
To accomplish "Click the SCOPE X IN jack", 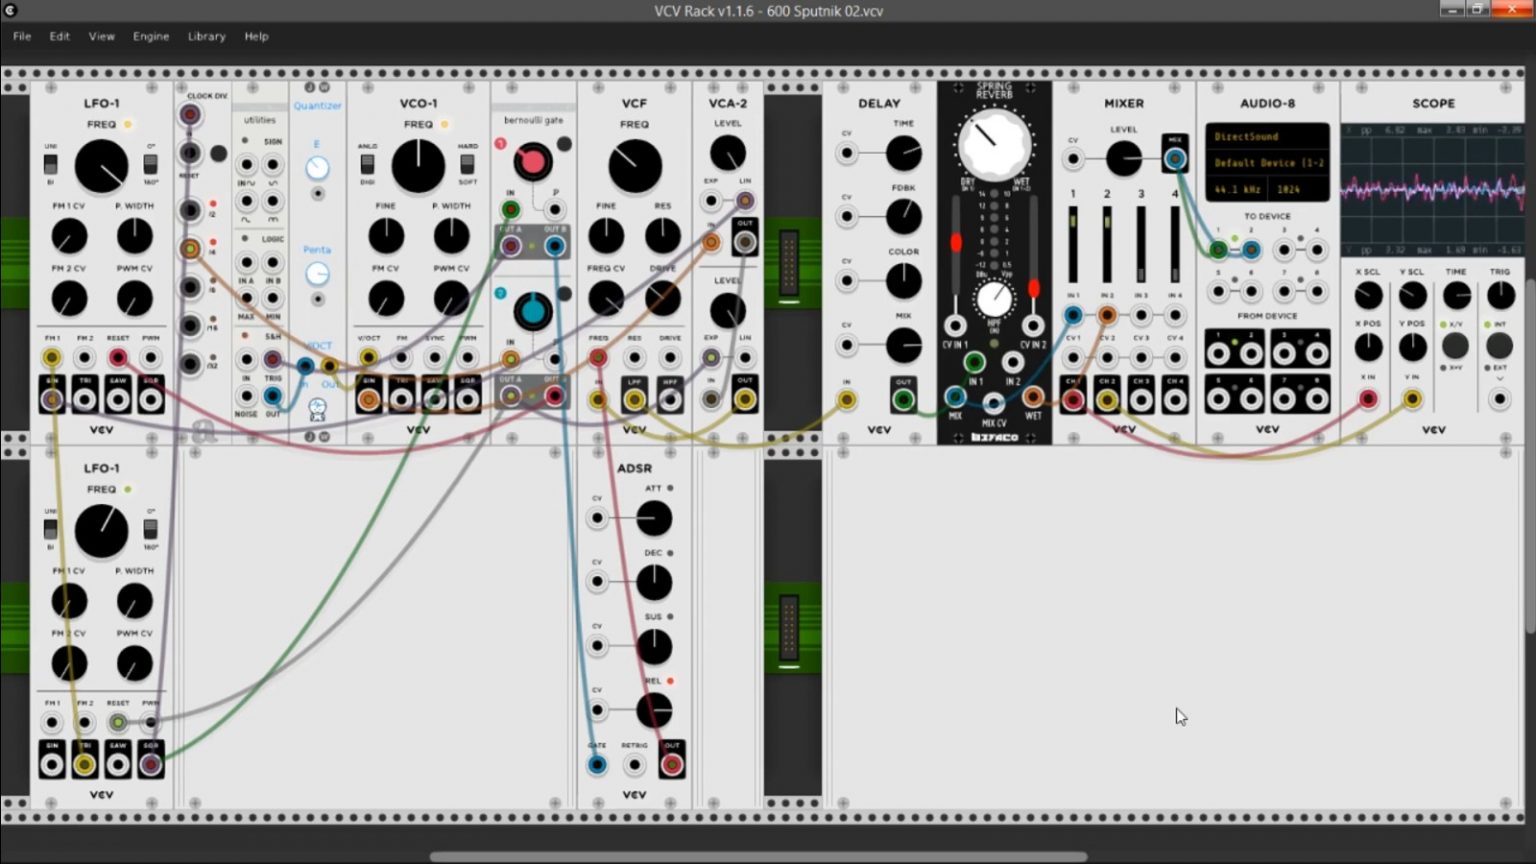I will coord(1368,399).
